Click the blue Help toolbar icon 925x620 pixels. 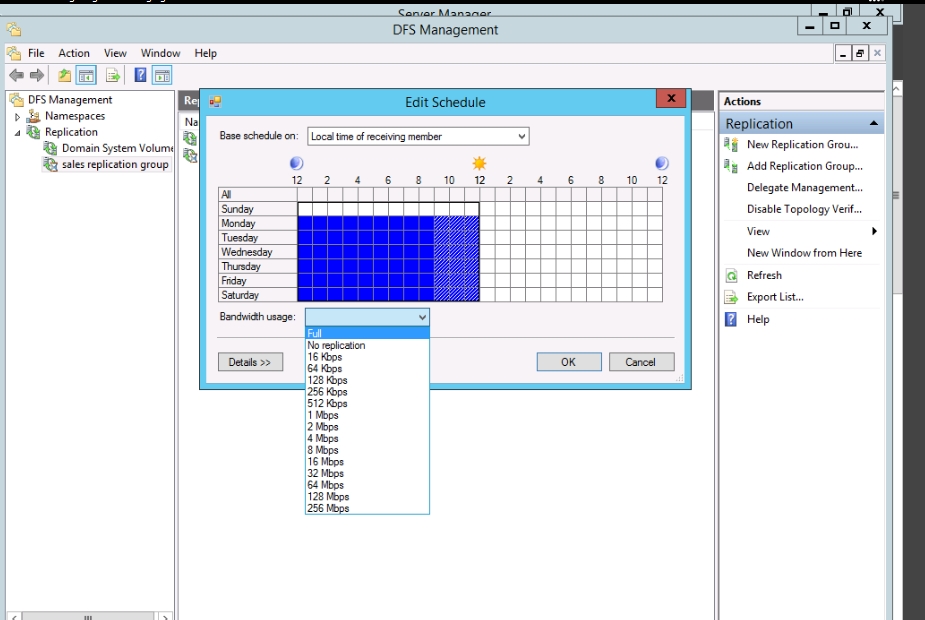coord(141,75)
